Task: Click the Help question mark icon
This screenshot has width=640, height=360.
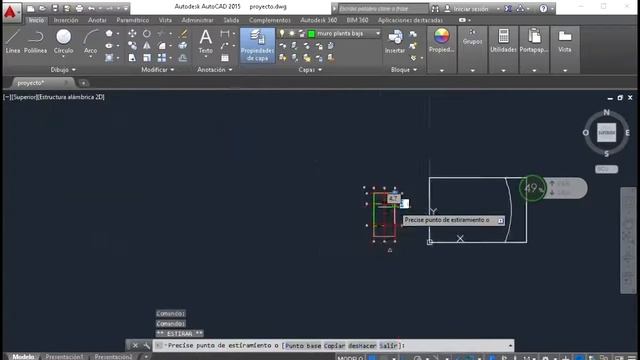Action: (x=543, y=8)
